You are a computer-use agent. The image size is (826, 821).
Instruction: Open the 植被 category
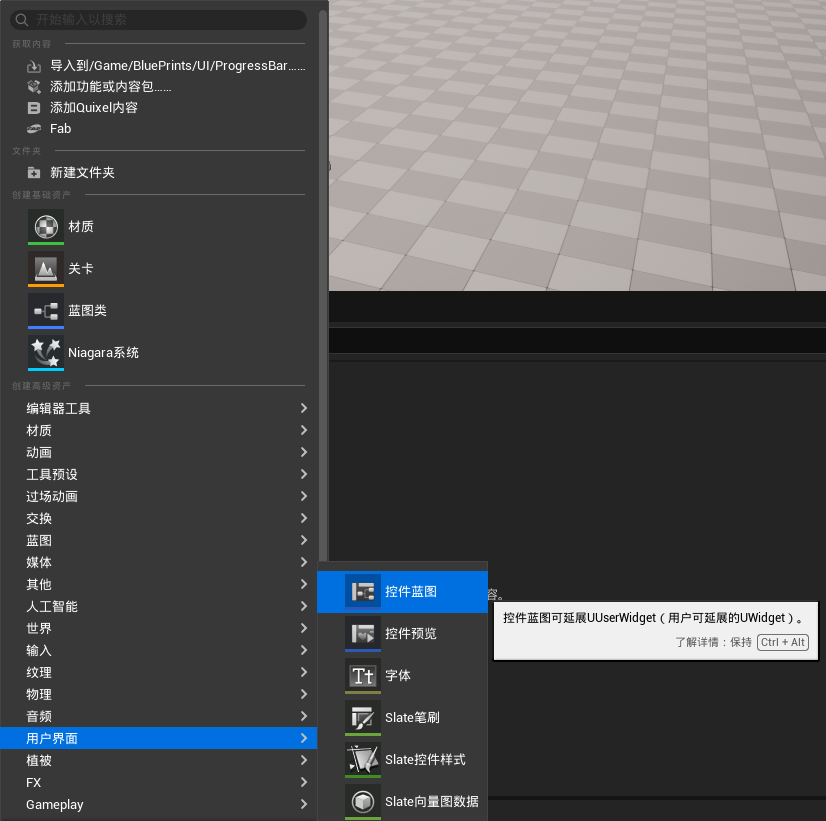tap(159, 760)
